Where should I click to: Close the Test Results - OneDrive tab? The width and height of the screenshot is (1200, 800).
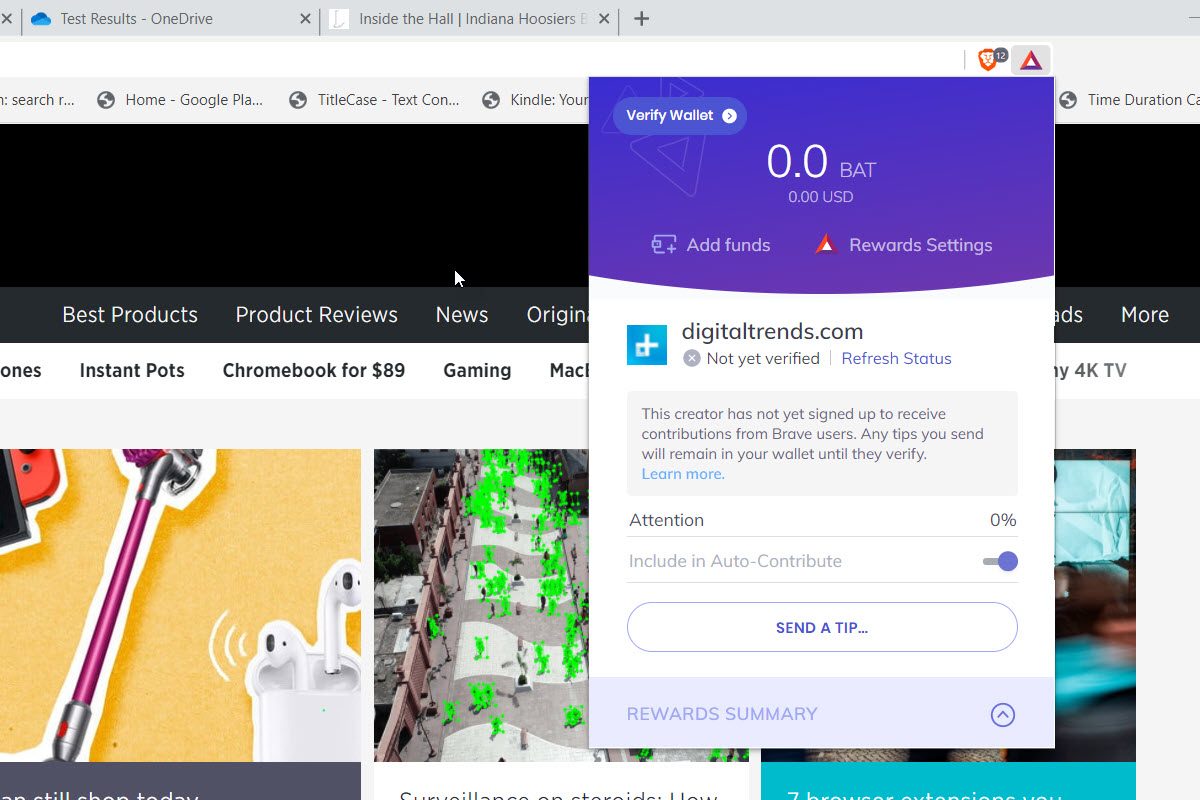306,18
